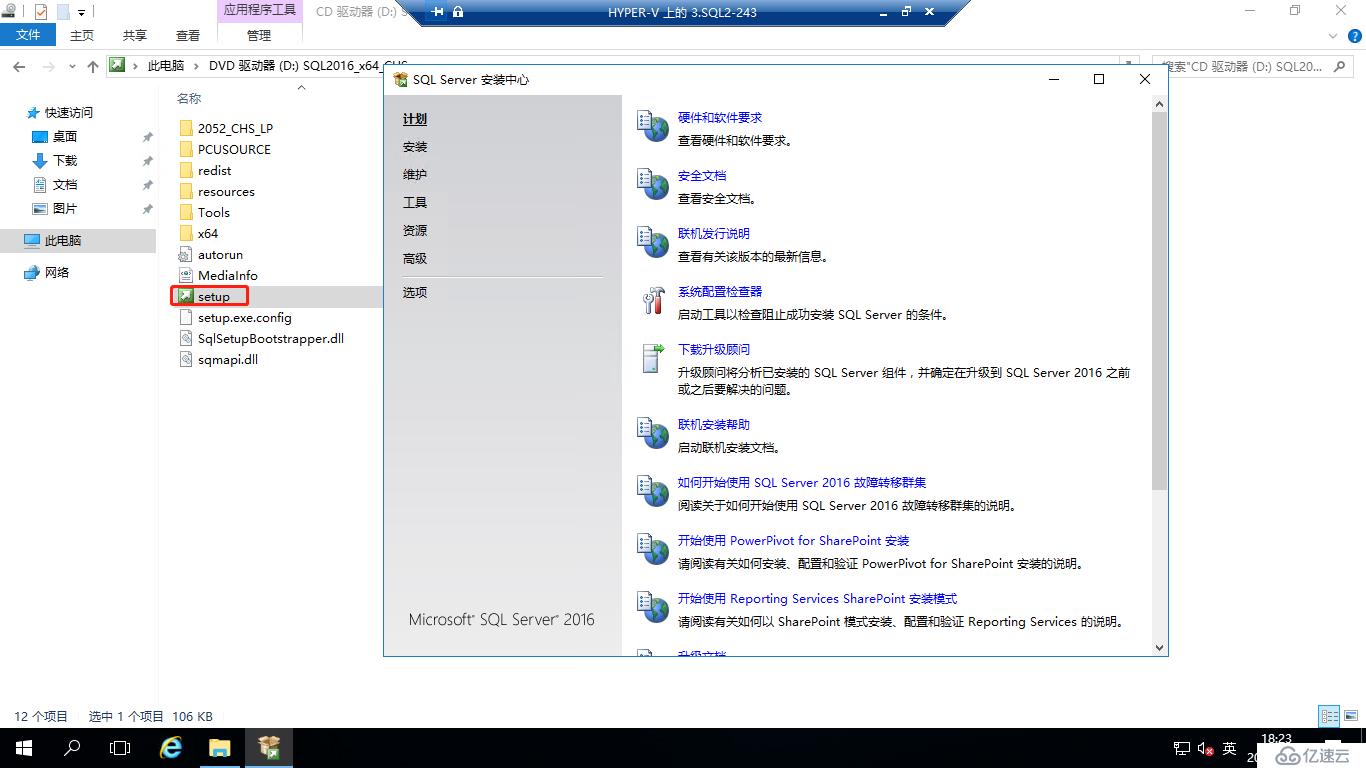Launch the 系统配置检查器 link
Viewport: 1366px width, 768px height.
(720, 292)
